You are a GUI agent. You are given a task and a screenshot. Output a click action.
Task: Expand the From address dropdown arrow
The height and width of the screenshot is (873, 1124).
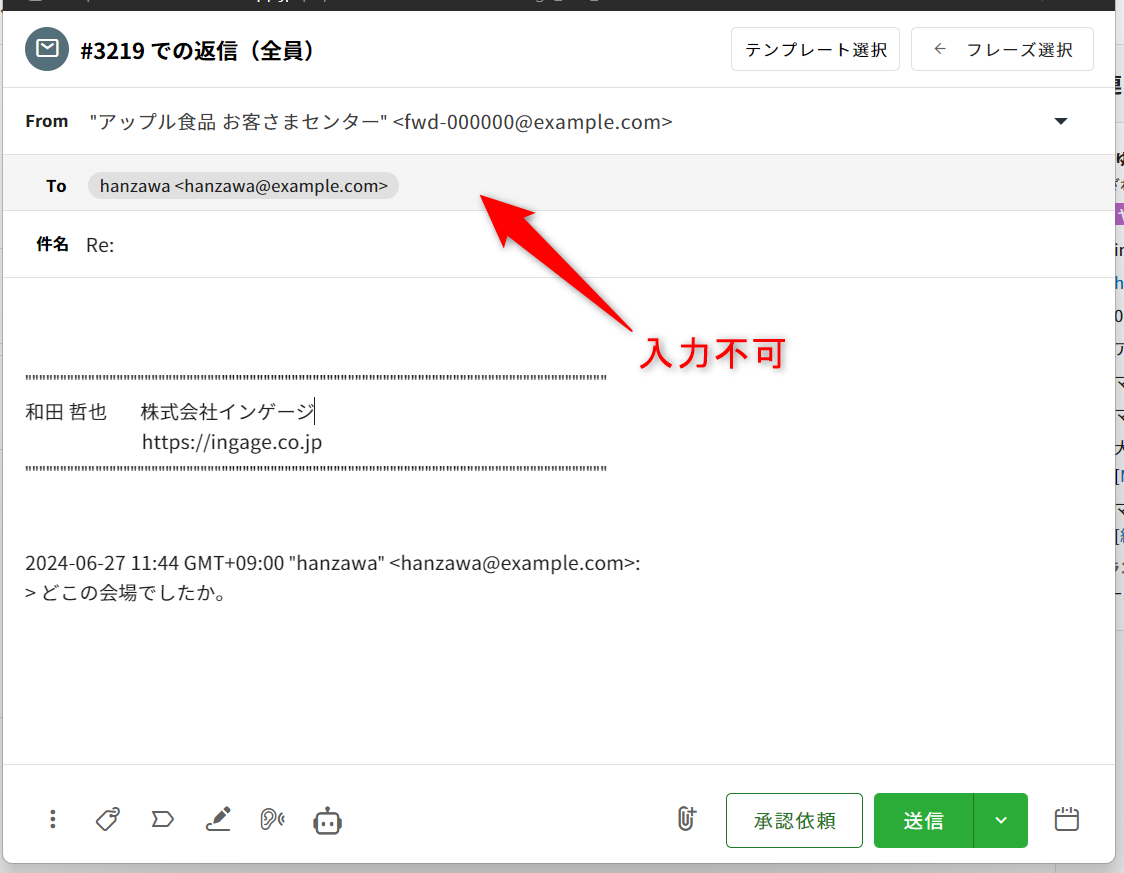[x=1061, y=122]
